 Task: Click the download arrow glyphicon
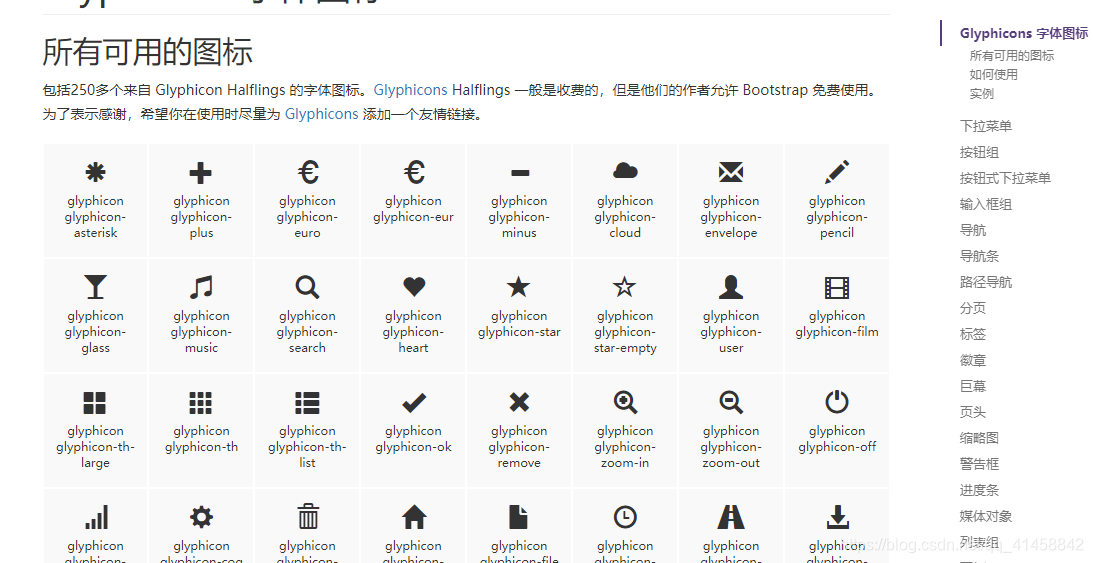coord(837,518)
